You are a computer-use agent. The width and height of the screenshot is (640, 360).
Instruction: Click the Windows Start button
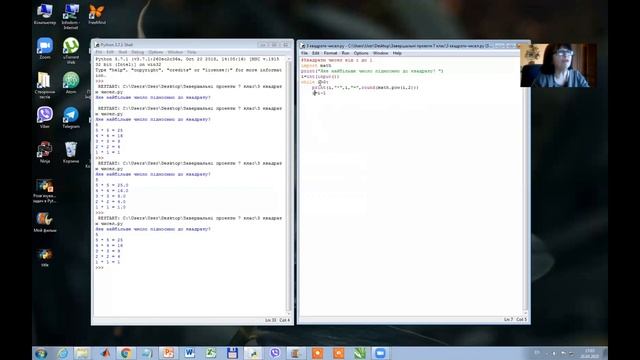point(41,353)
